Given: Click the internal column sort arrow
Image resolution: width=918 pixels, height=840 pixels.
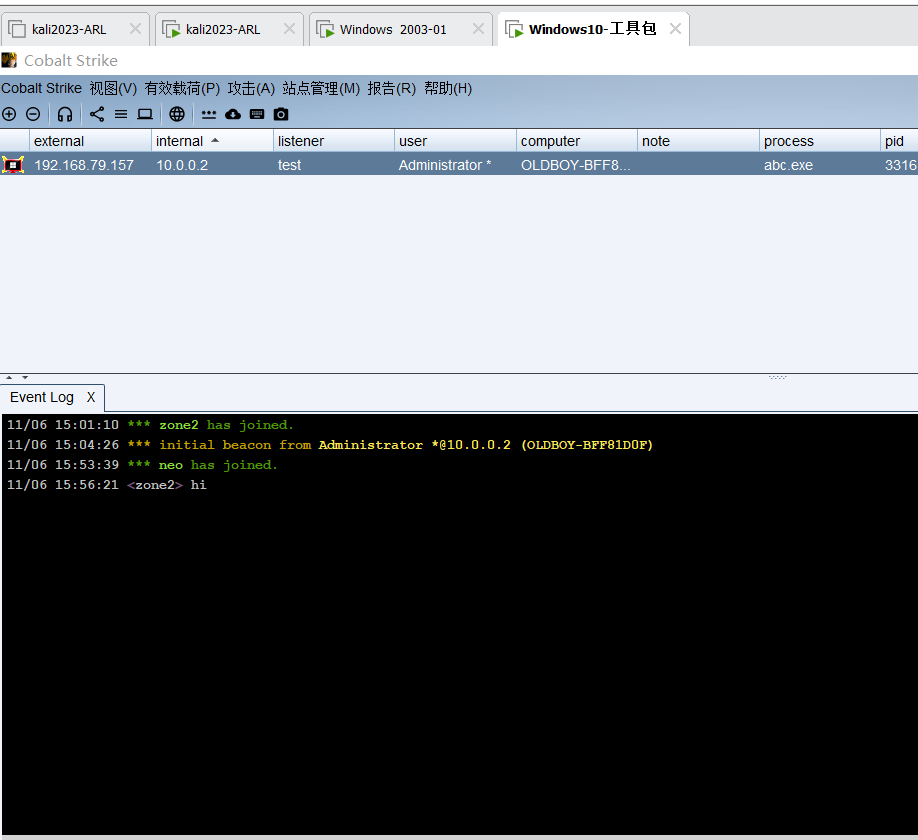Looking at the screenshot, I should 215,140.
